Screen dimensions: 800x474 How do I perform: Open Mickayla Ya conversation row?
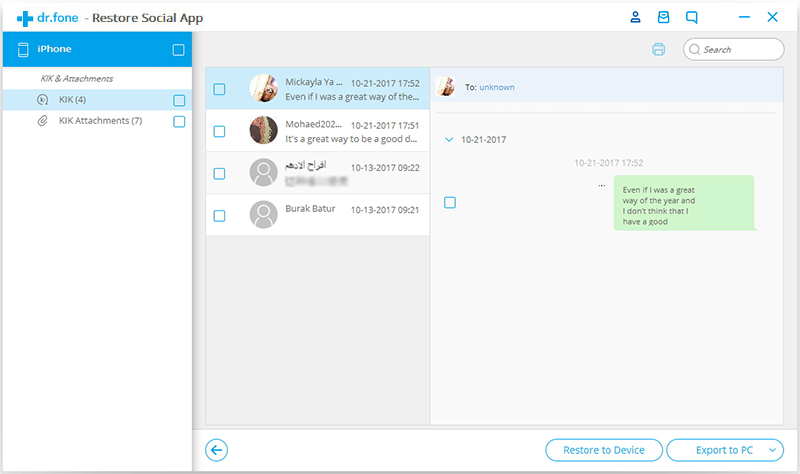317,89
